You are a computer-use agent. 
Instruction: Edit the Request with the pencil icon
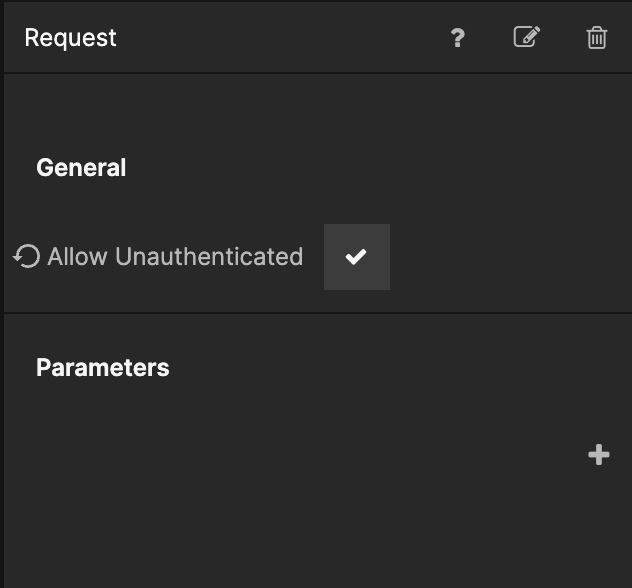coord(527,37)
